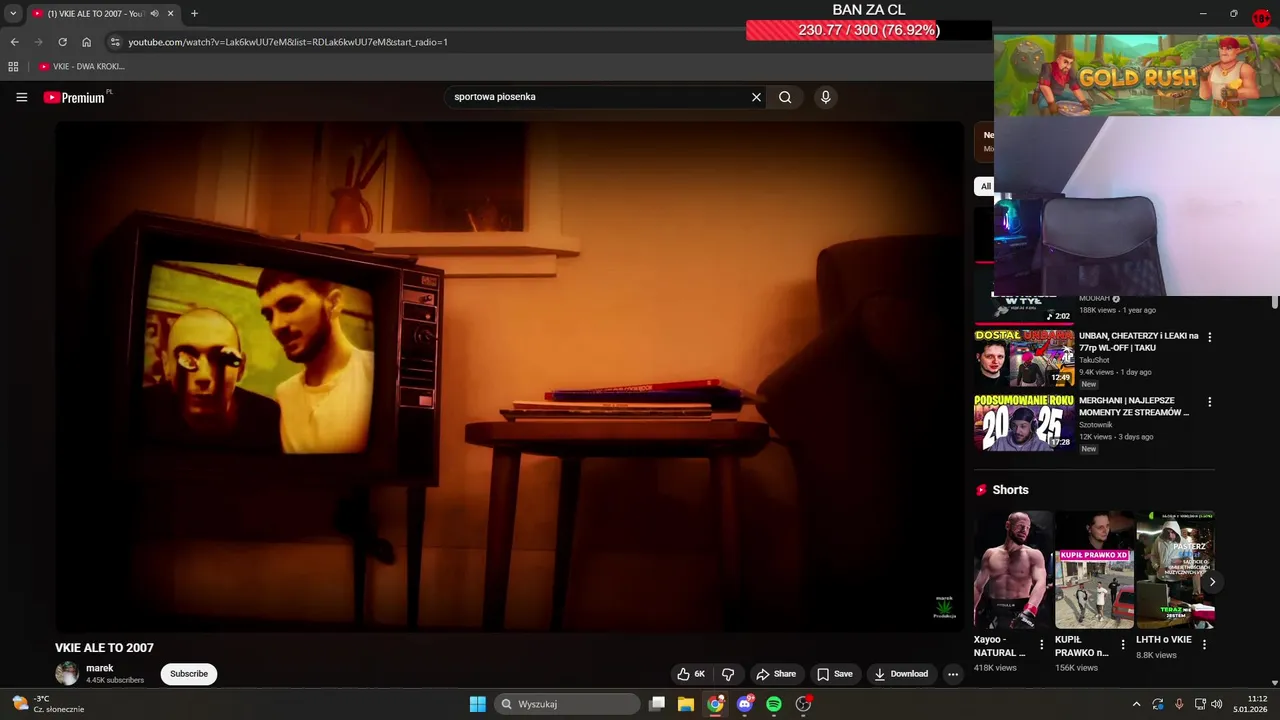Go back in browser history
The width and height of the screenshot is (1280, 720).
(x=14, y=42)
